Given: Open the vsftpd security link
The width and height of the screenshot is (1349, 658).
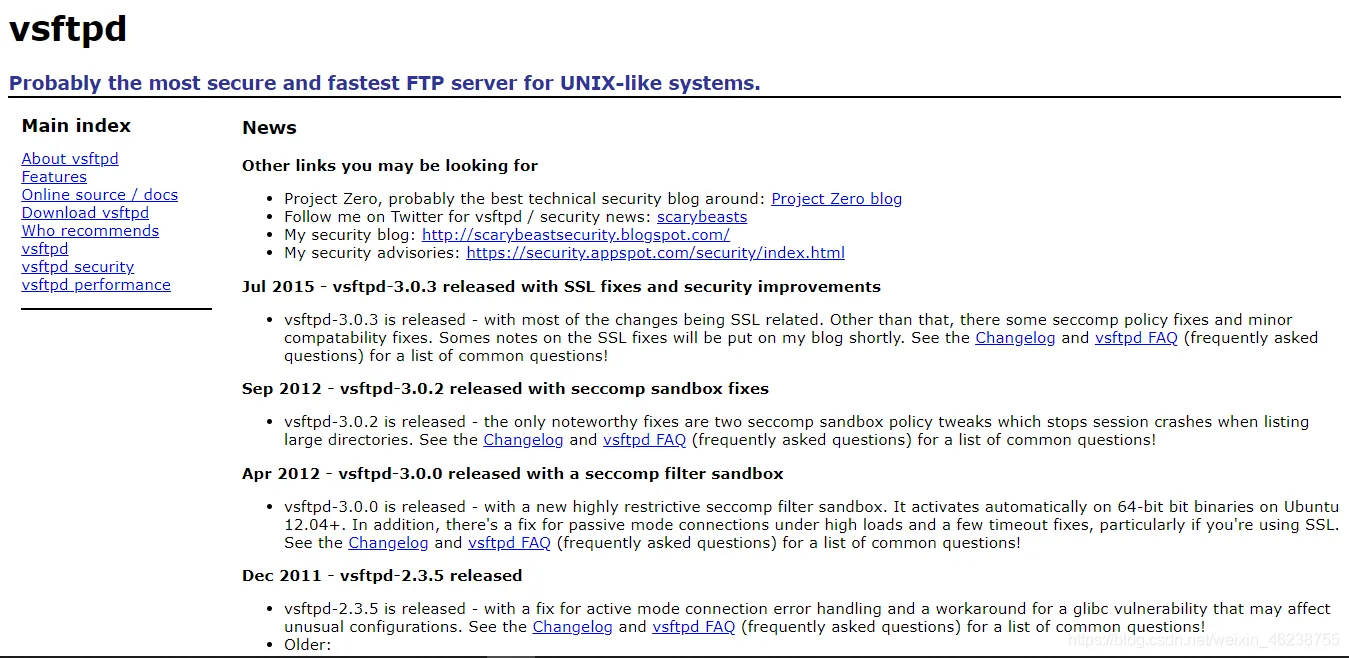Looking at the screenshot, I should (78, 267).
